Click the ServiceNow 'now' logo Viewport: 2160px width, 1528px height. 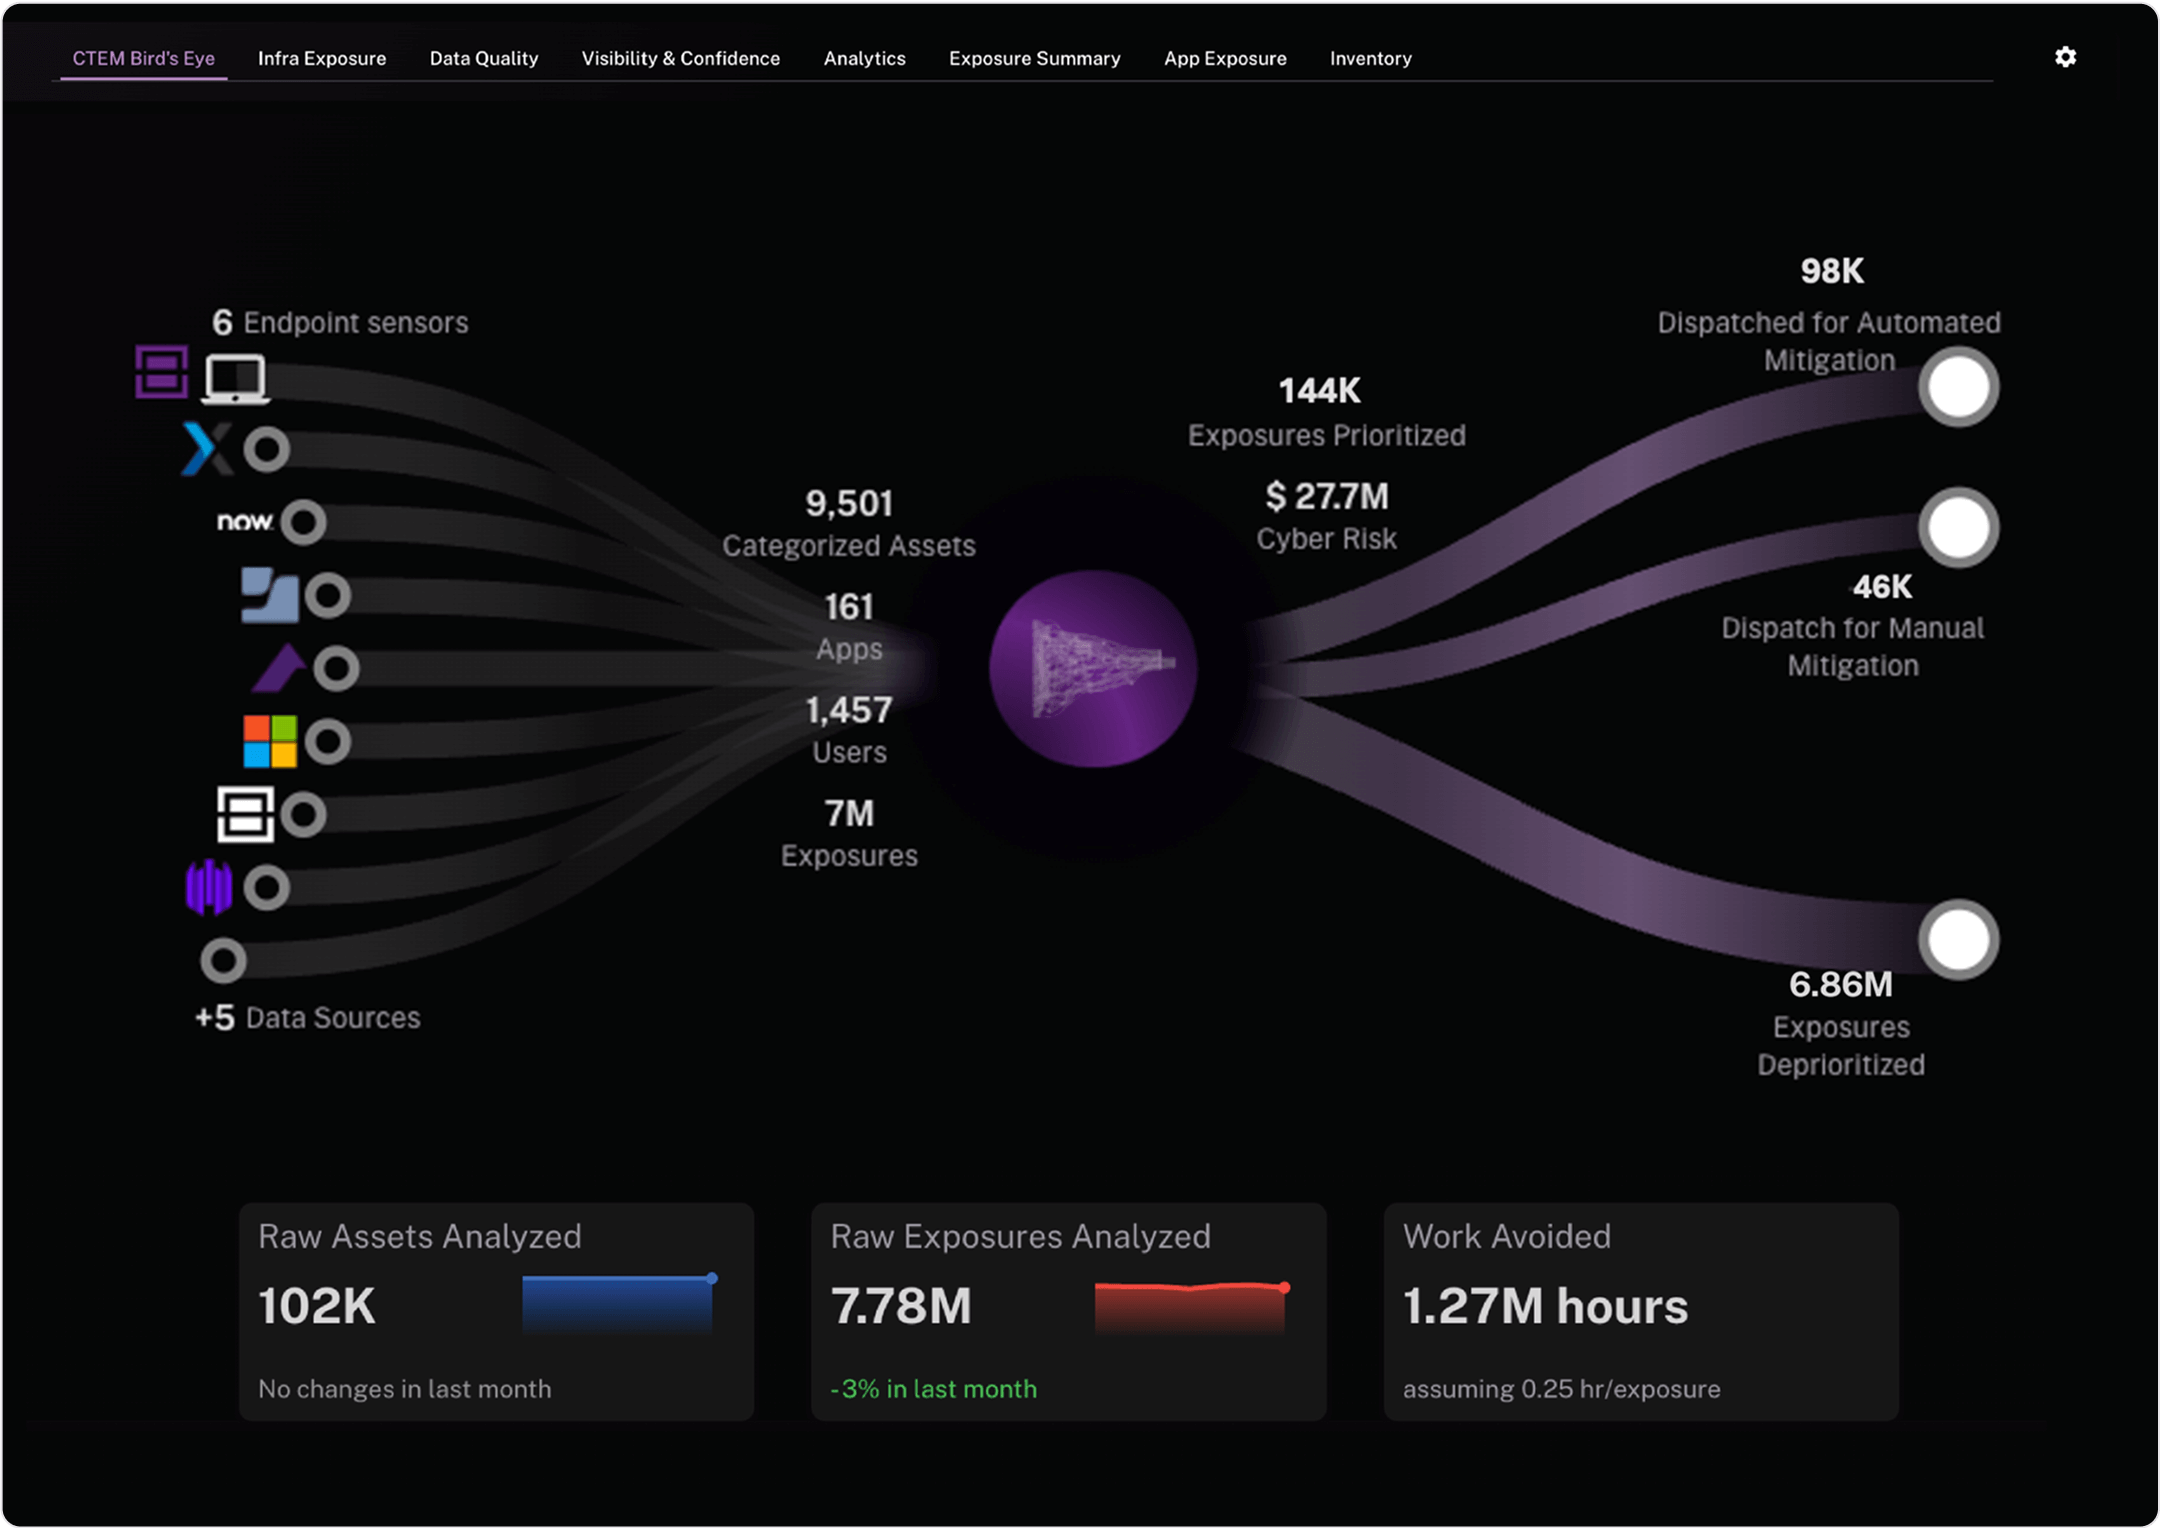tap(245, 521)
